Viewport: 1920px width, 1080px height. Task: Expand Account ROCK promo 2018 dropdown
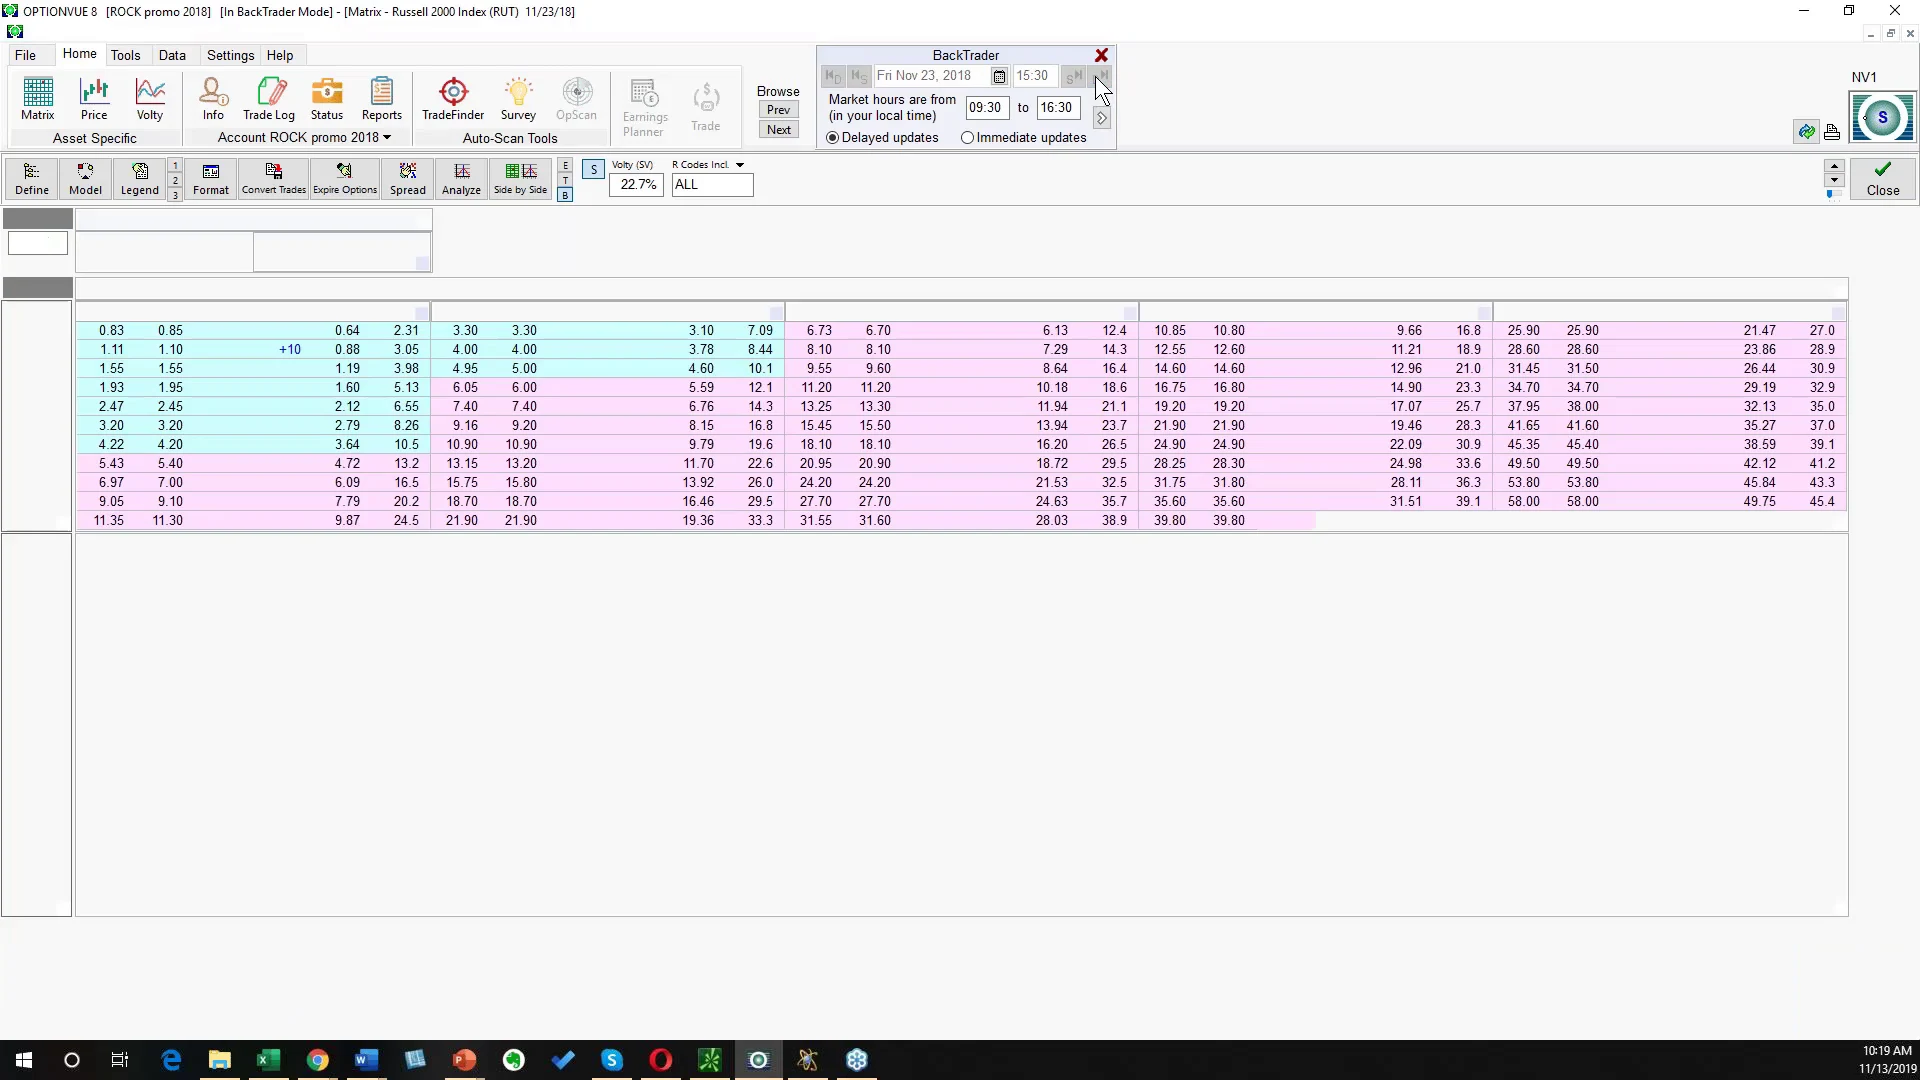[x=387, y=137]
